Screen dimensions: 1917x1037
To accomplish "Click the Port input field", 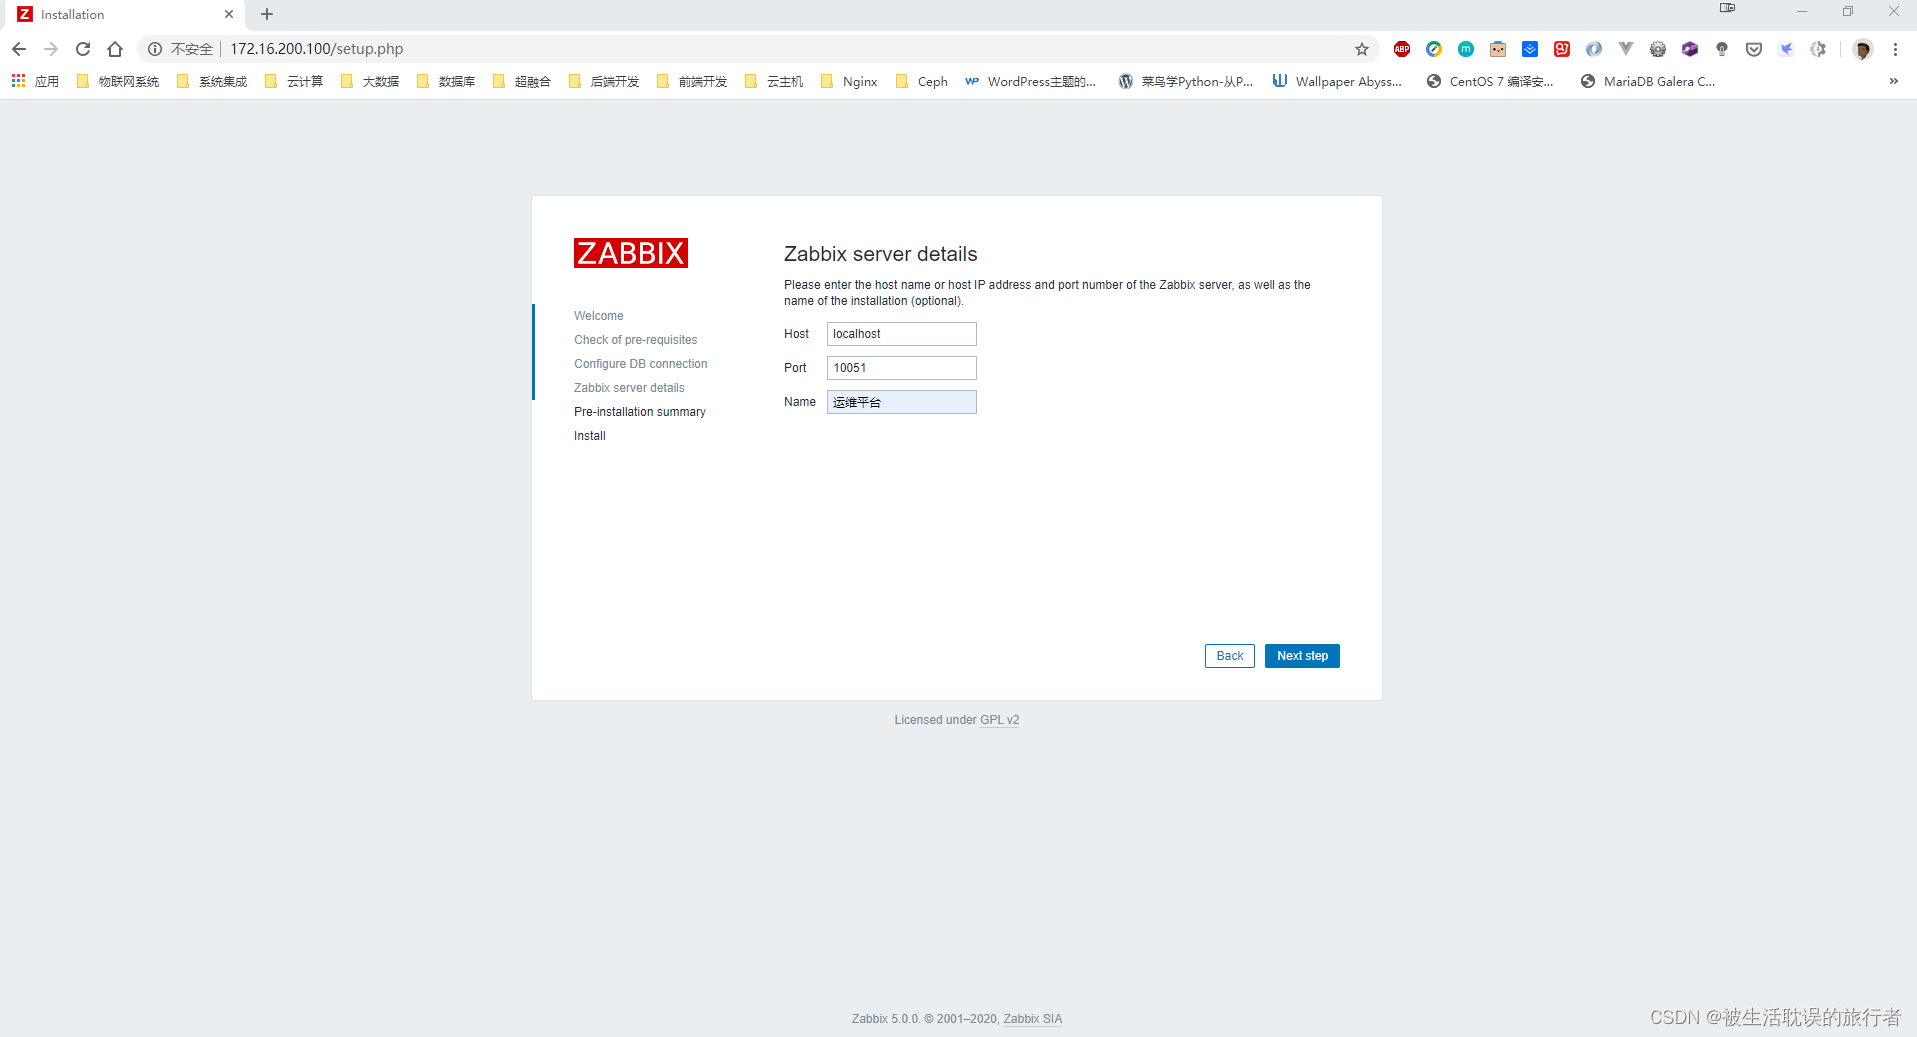I will [901, 368].
